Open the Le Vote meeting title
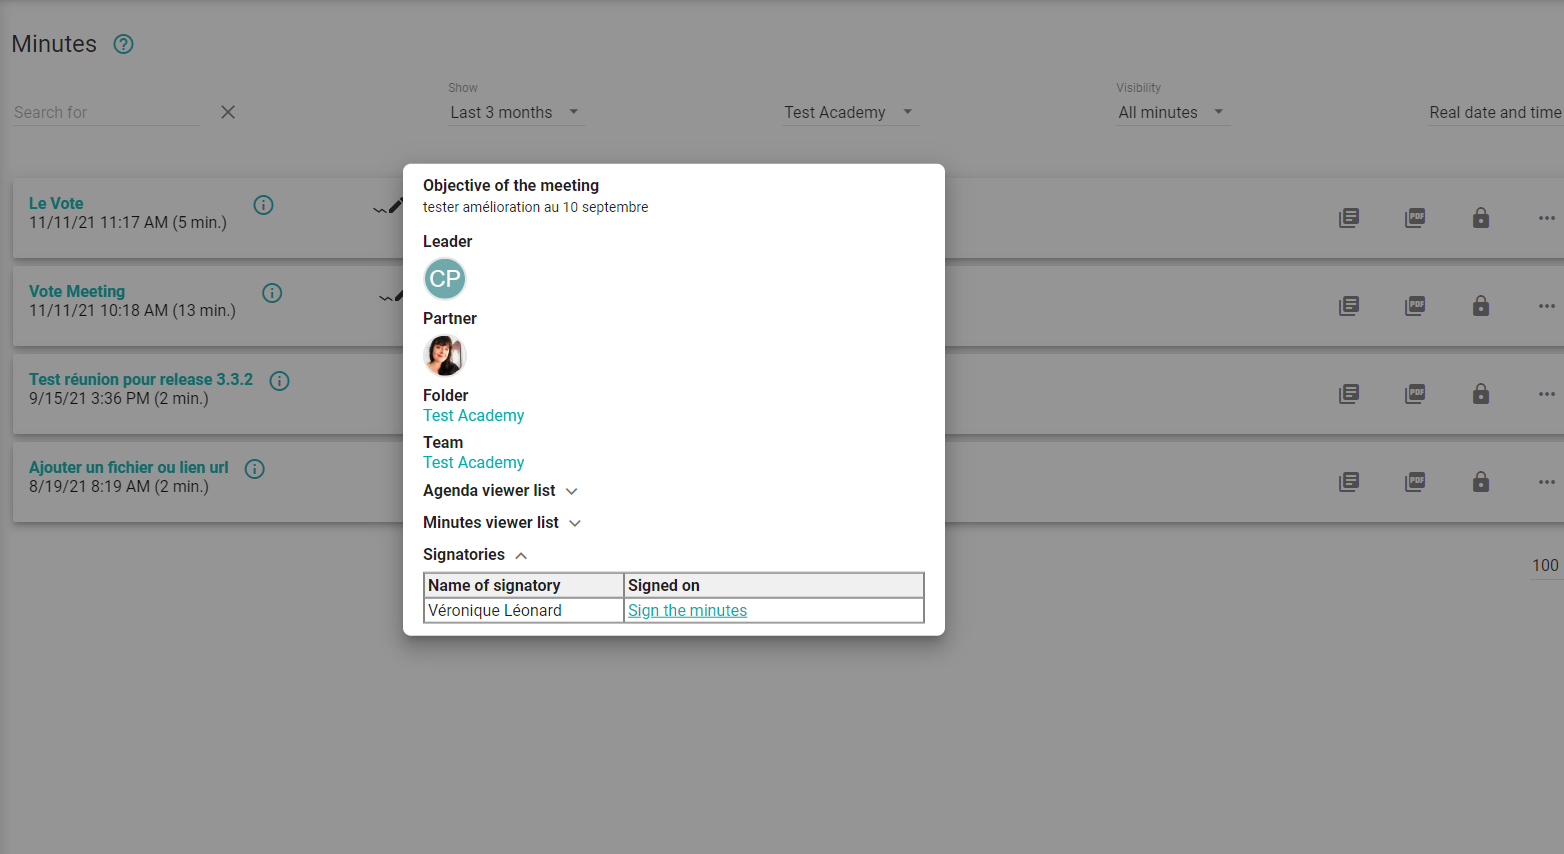The width and height of the screenshot is (1564, 854). 56,204
